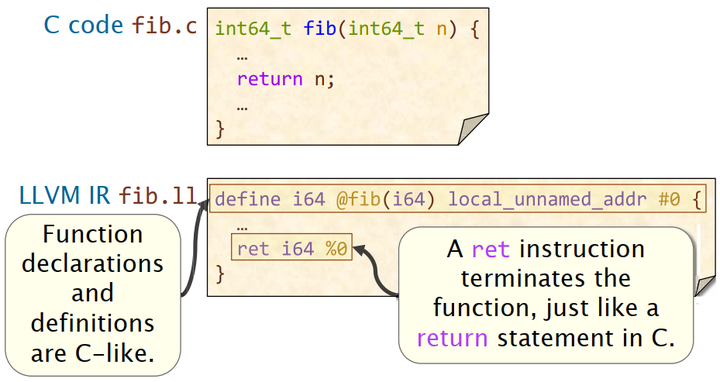This screenshot has width=720, height=382.
Task: Click the 'Function declarations and definitions' callout
Action: [x=92, y=295]
